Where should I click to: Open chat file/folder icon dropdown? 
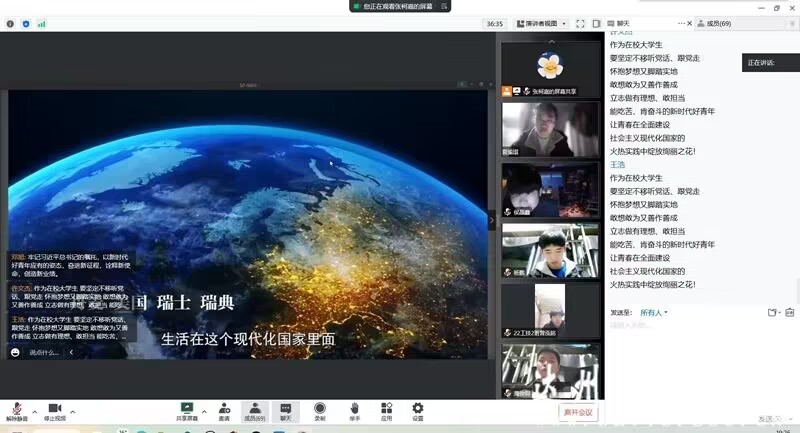click(774, 313)
